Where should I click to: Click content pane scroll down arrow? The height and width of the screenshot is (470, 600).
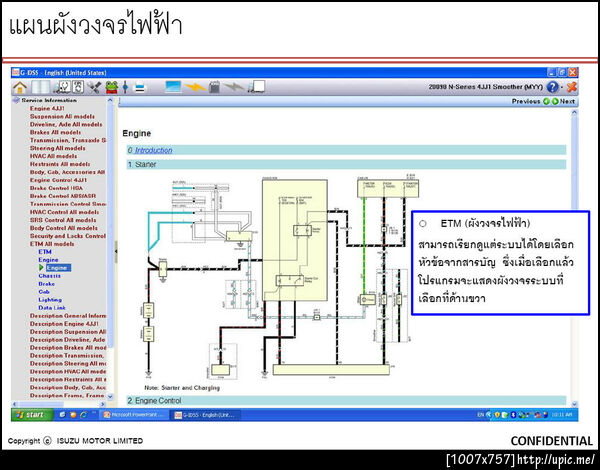574,404
